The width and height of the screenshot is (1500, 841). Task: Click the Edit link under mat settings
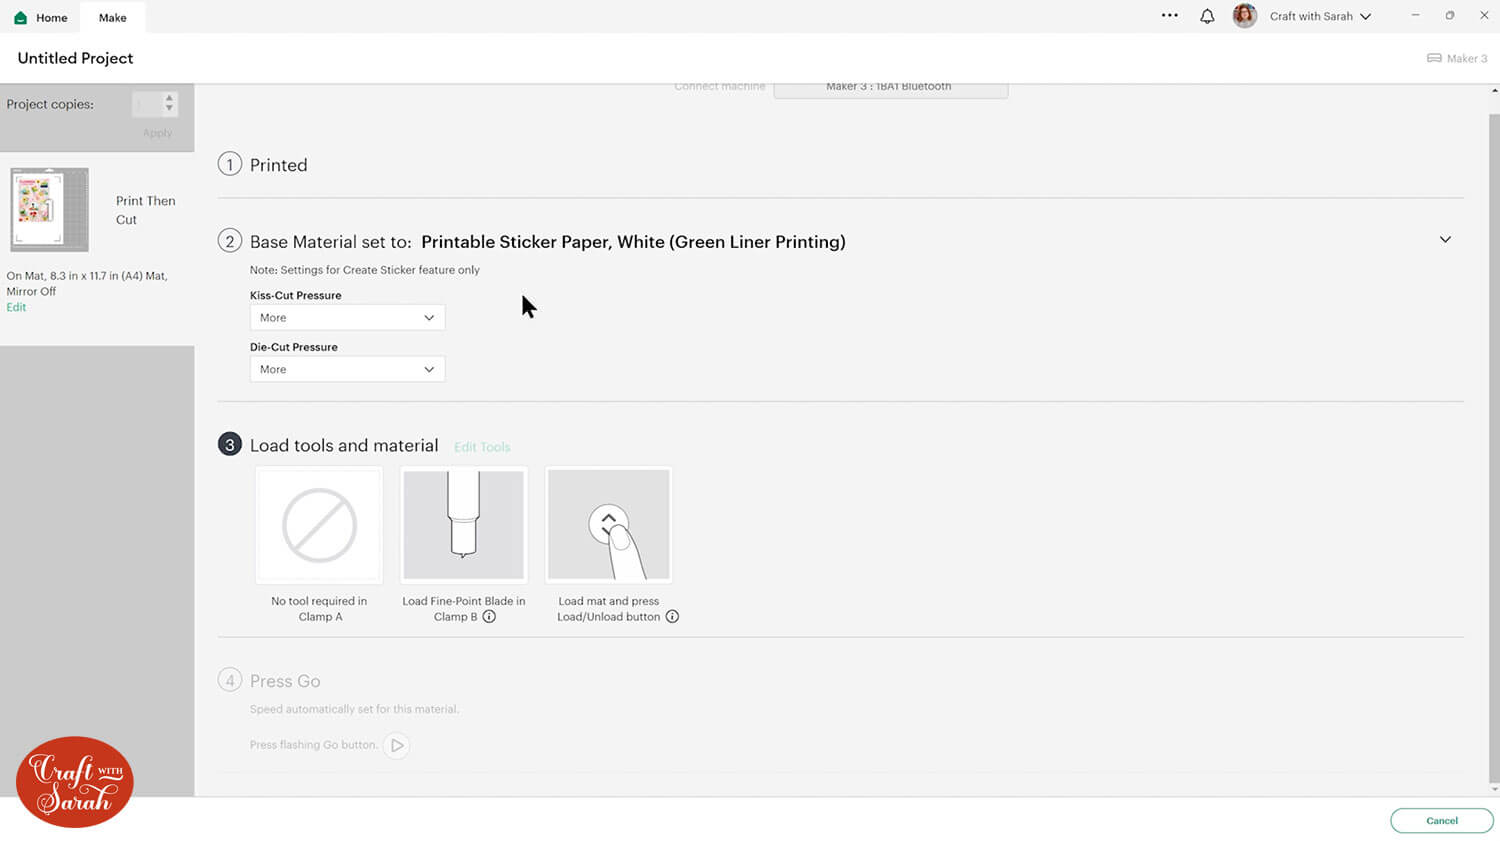[16, 307]
